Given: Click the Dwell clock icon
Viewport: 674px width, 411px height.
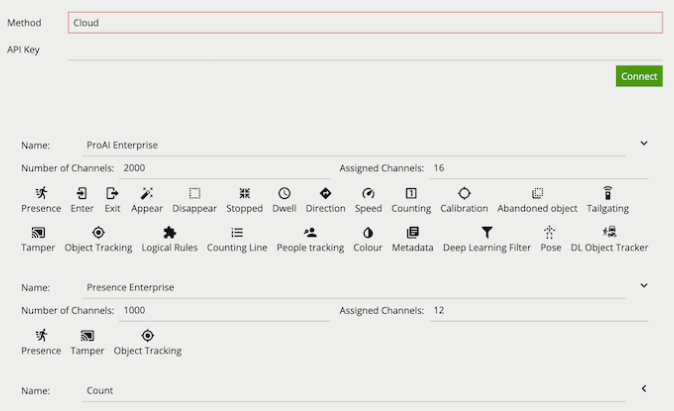Looking at the screenshot, I should point(284,193).
